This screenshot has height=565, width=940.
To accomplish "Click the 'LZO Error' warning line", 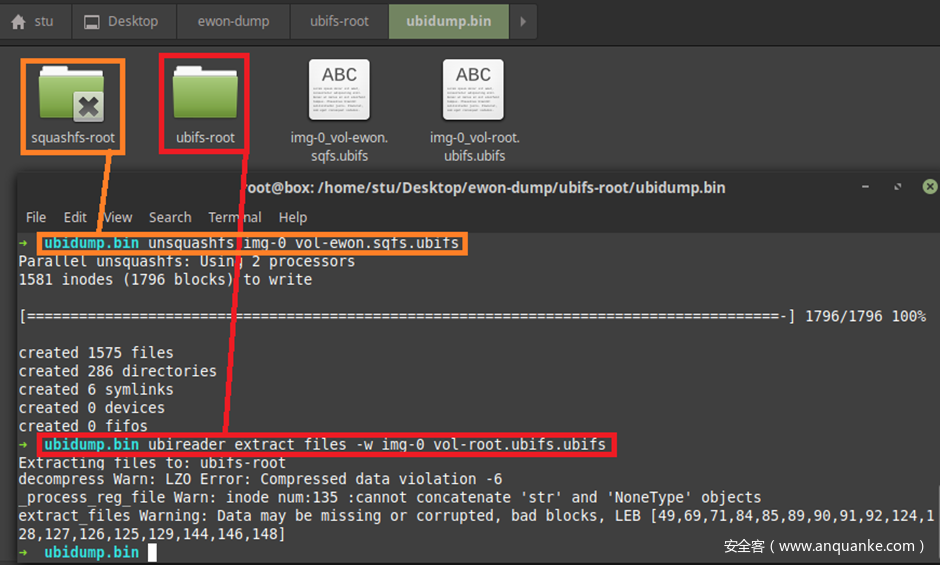I will click(260, 479).
